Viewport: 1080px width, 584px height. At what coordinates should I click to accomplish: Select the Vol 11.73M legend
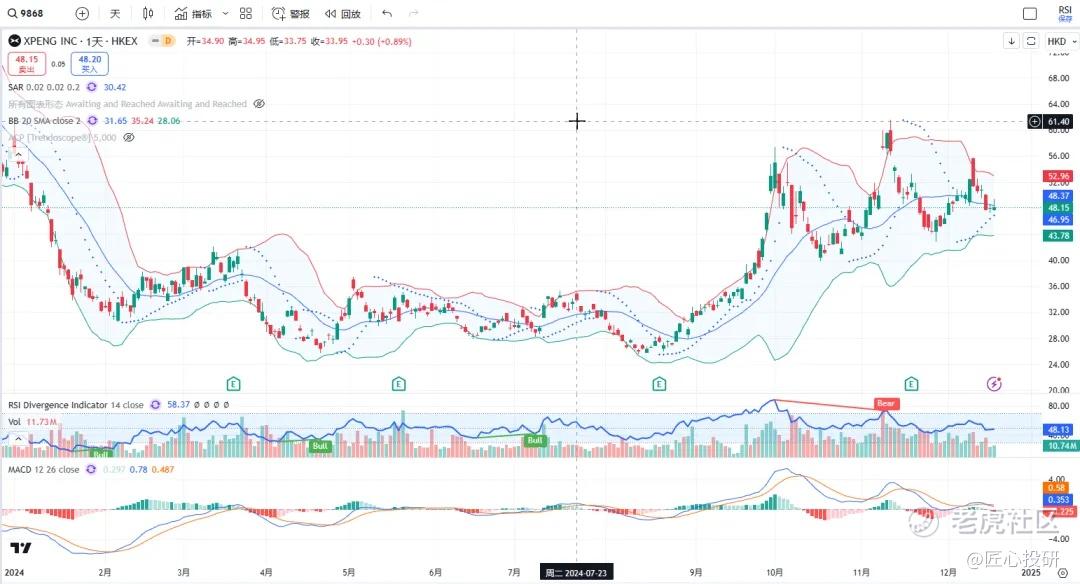tap(32, 421)
